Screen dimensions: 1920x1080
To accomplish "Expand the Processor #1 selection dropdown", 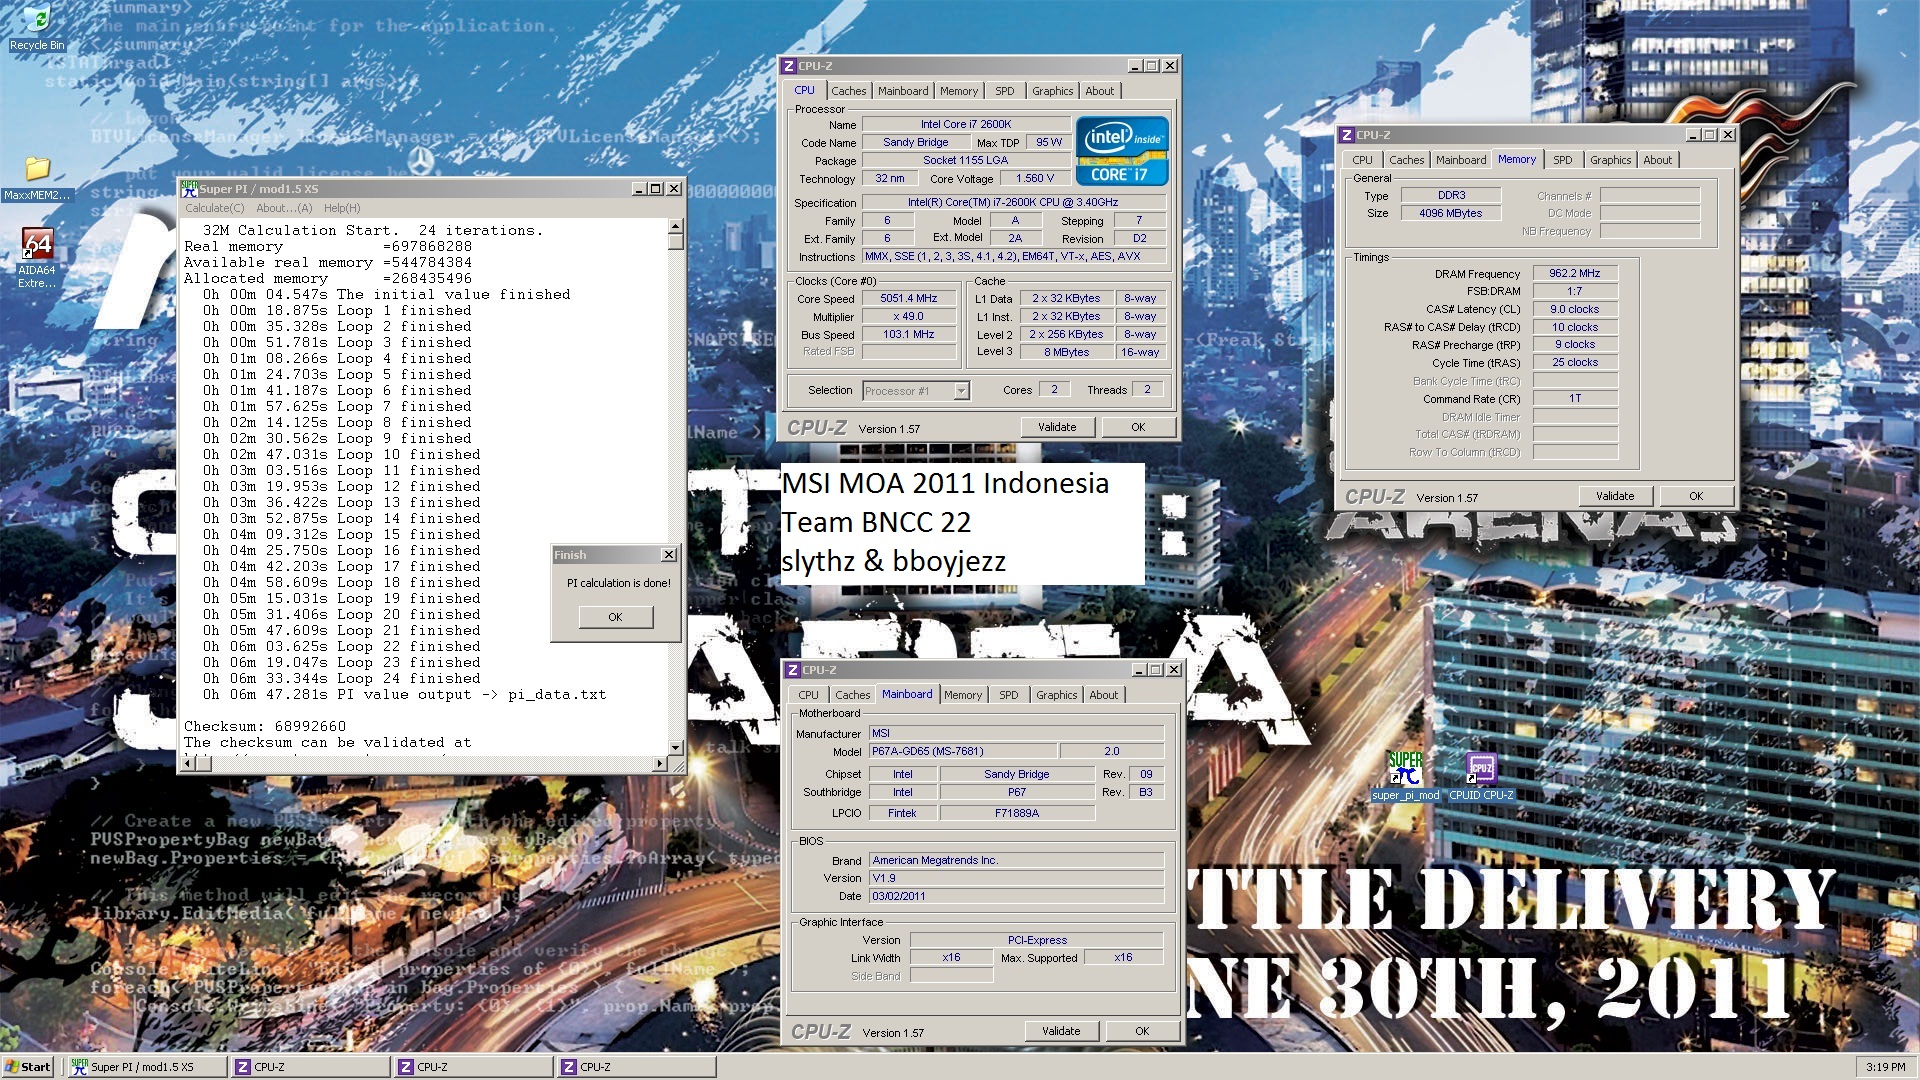I will click(x=961, y=391).
